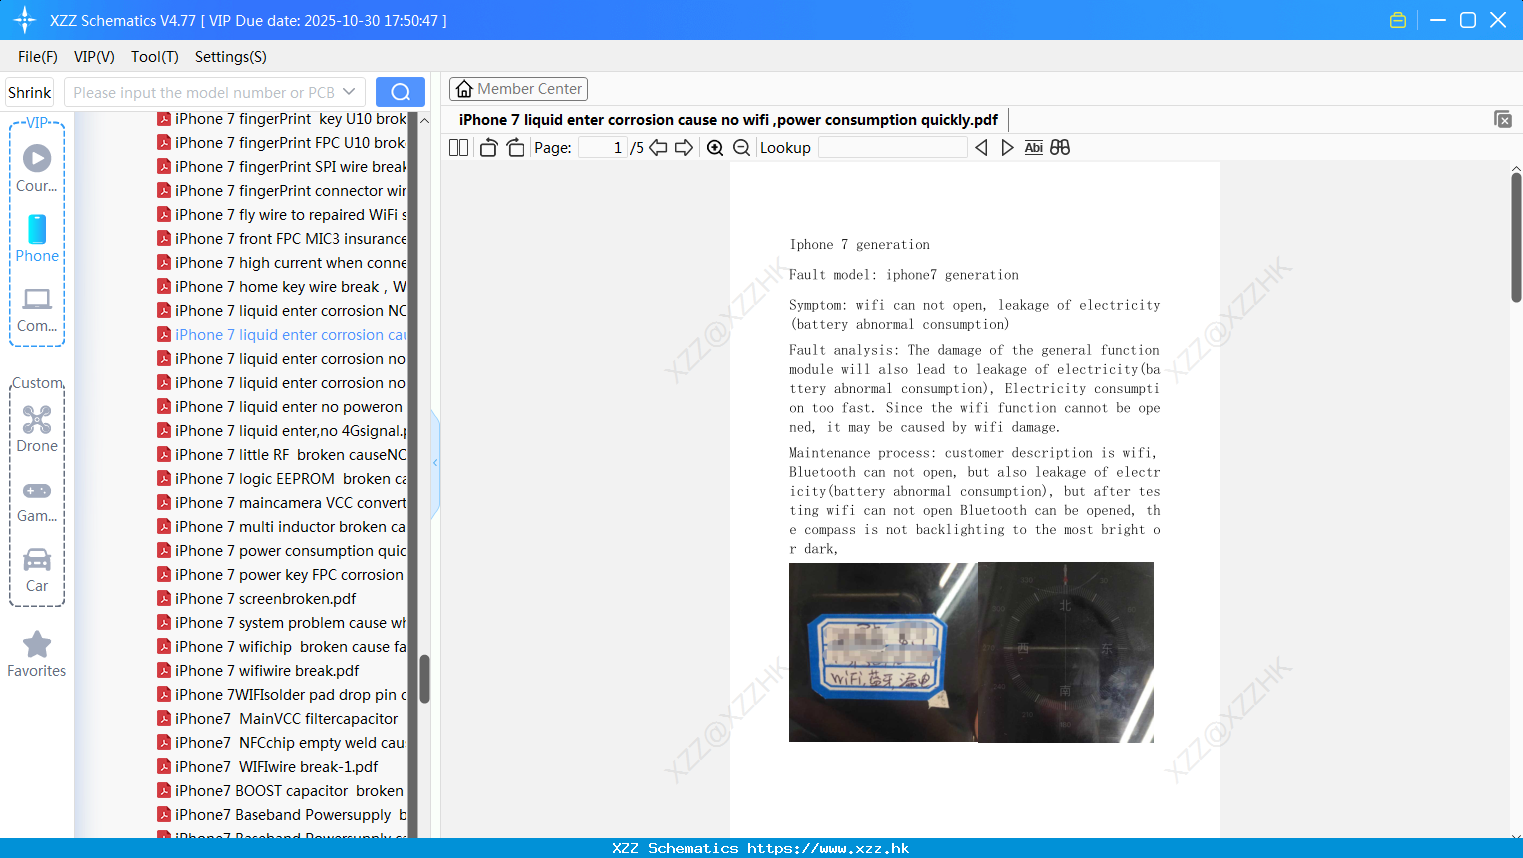The image size is (1523, 858).
Task: Open iPhone7 BOOST capacitor broken file
Action: click(x=281, y=791)
